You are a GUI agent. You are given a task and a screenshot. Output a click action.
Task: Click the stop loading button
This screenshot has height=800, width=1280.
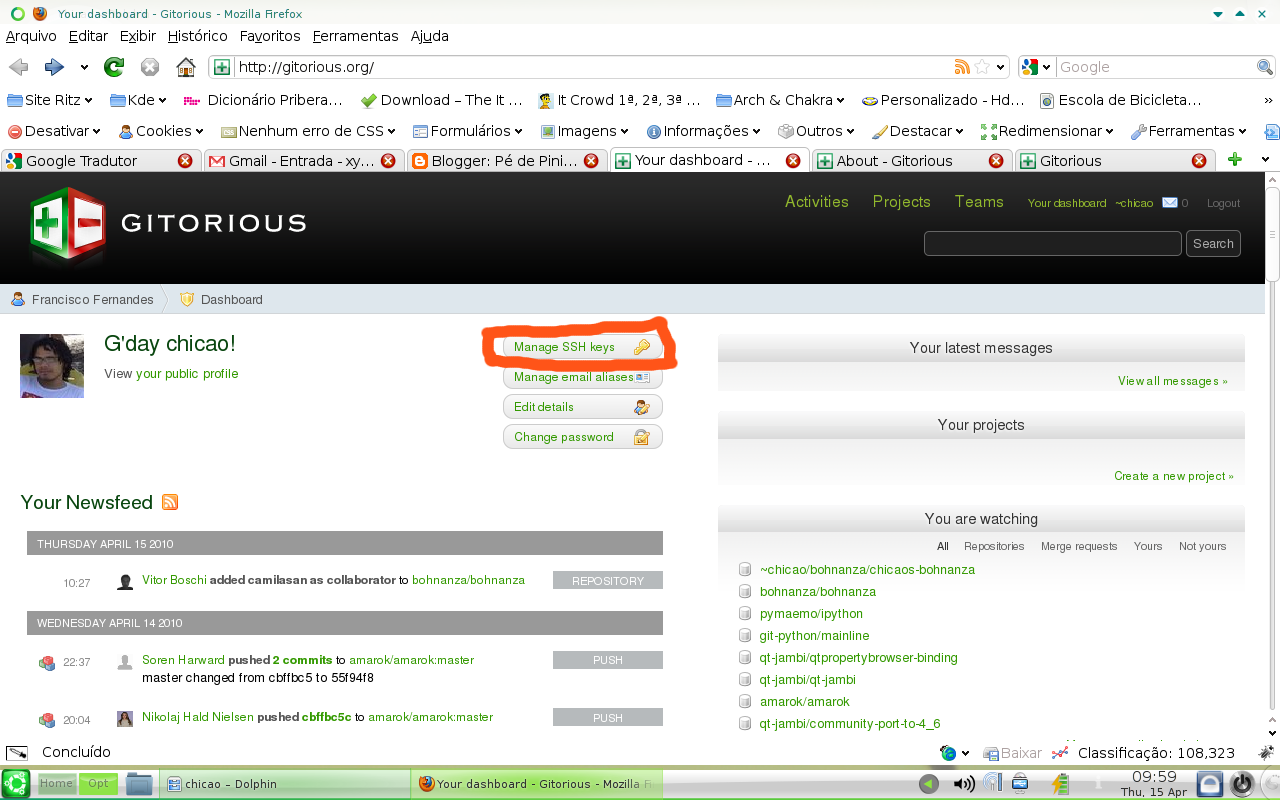(150, 67)
